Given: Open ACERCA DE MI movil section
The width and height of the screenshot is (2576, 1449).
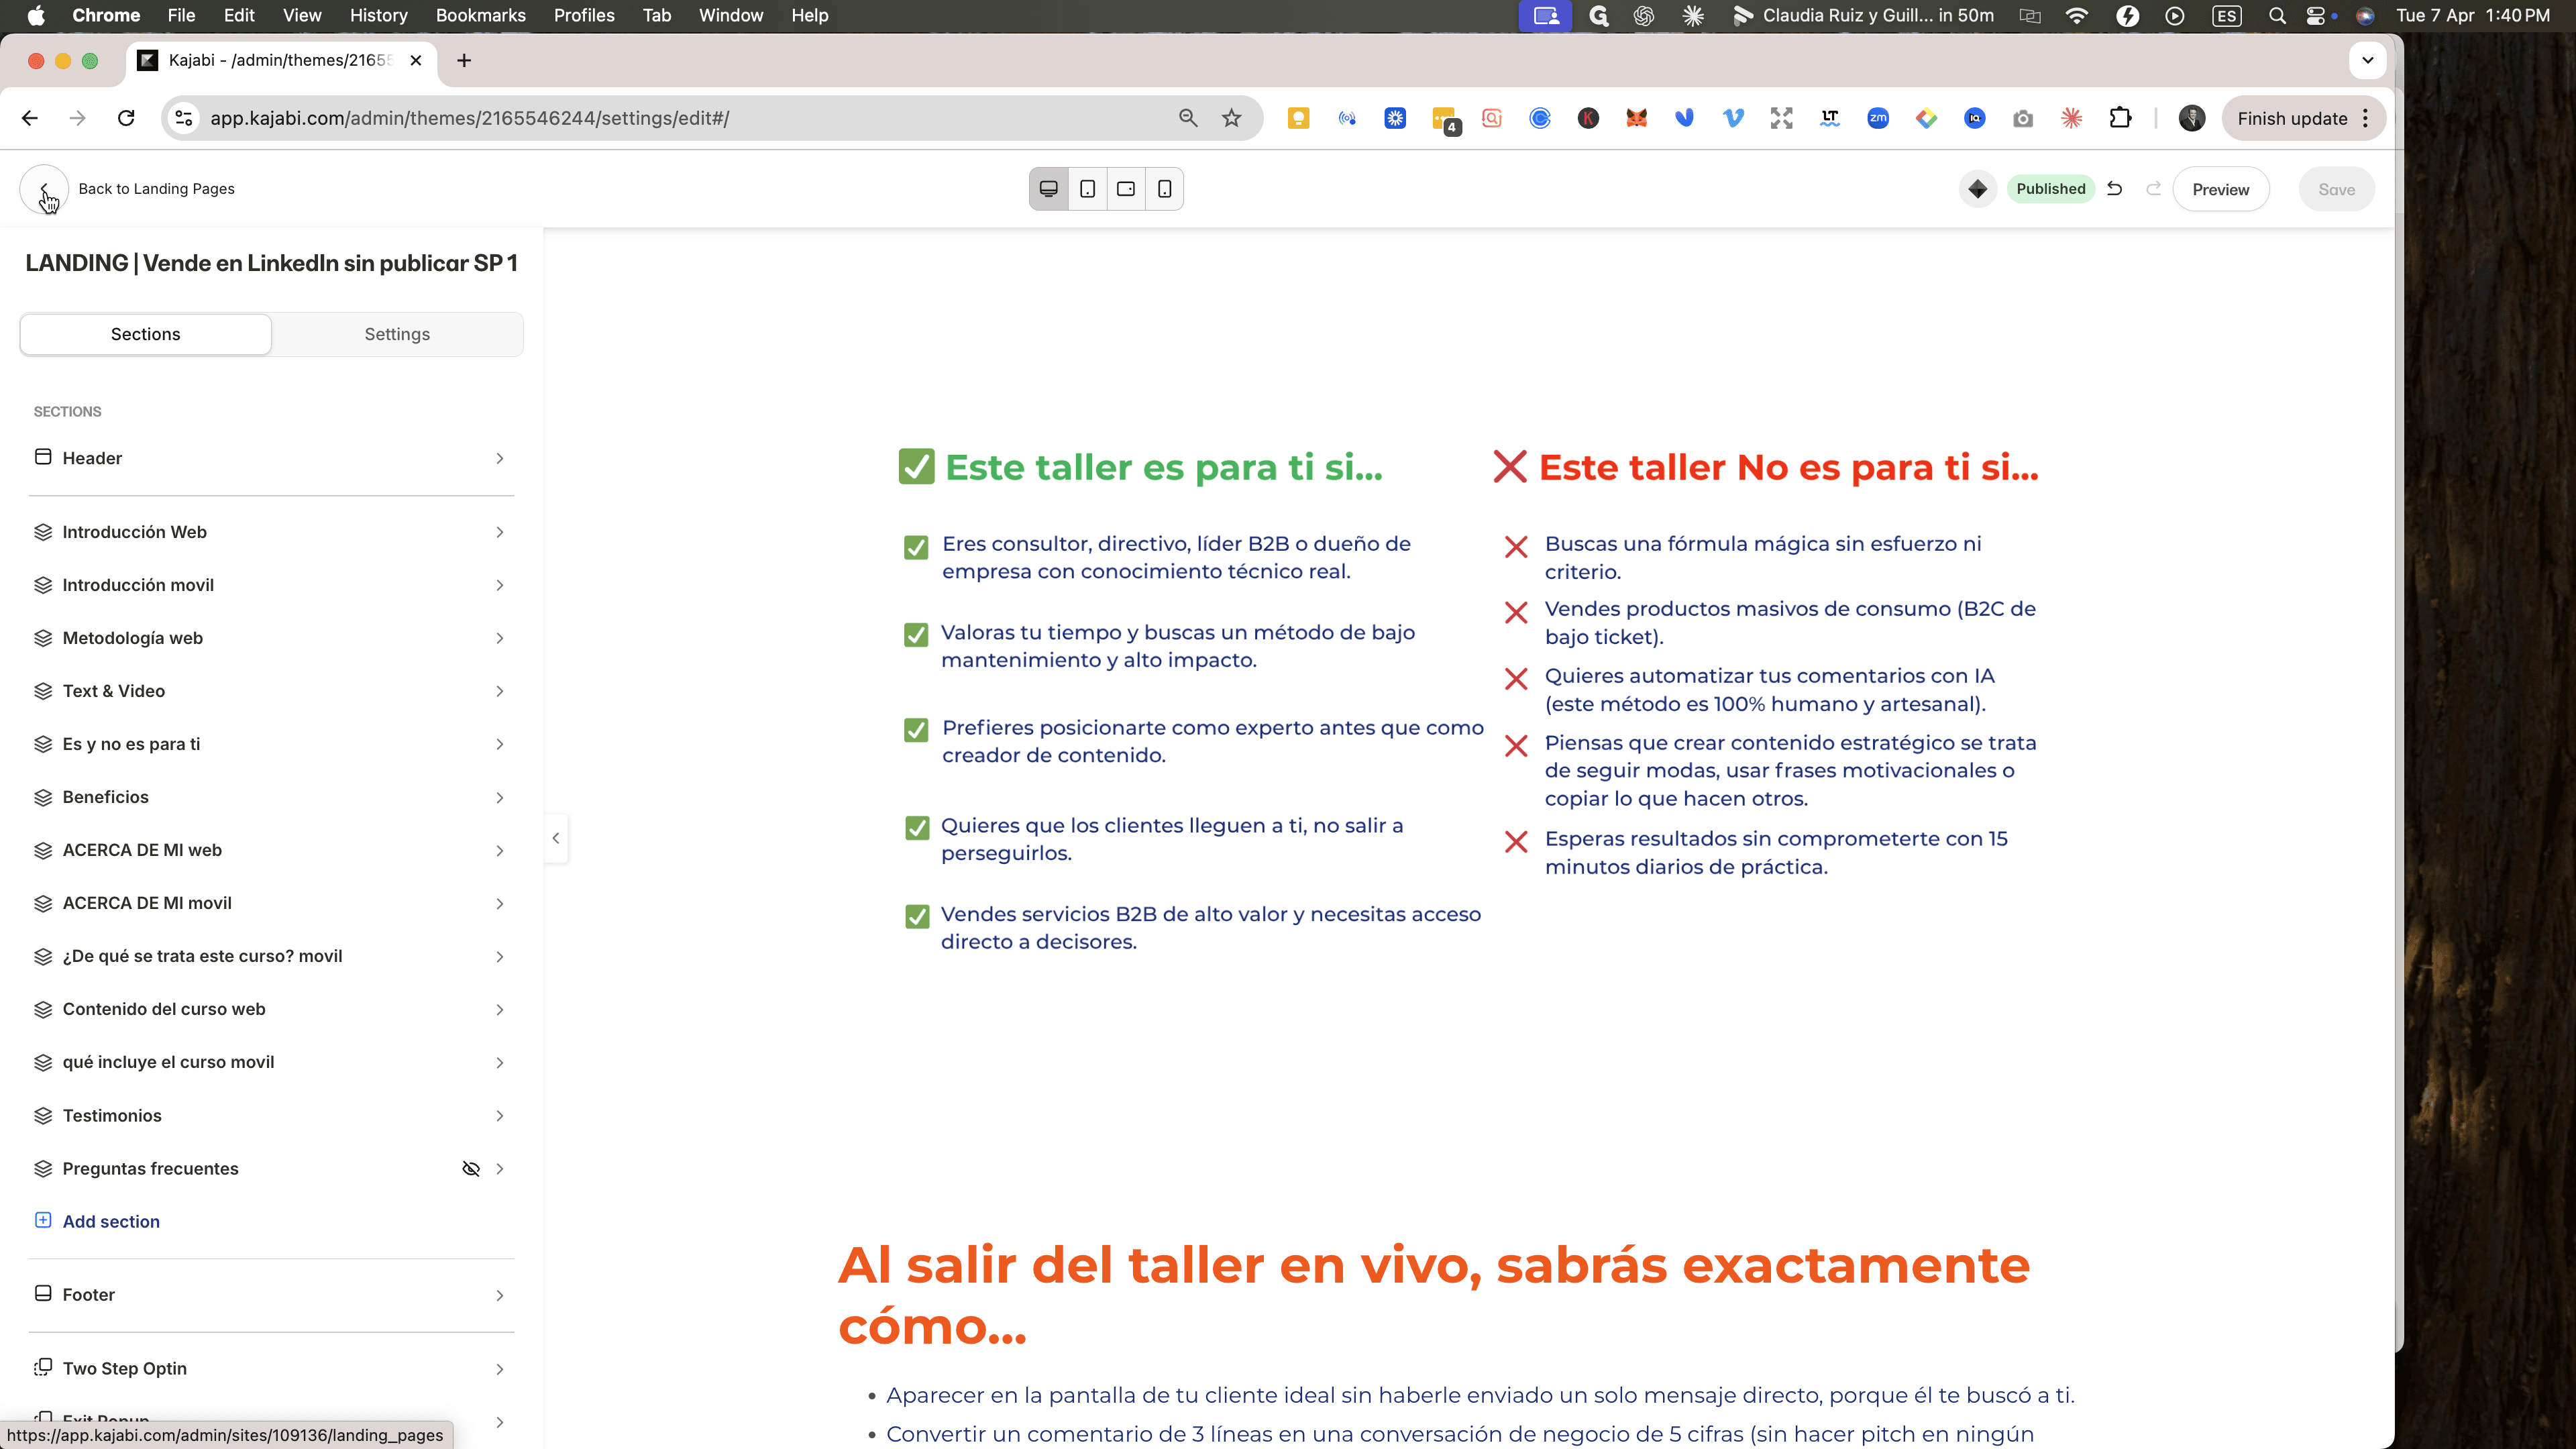Looking at the screenshot, I should (271, 903).
